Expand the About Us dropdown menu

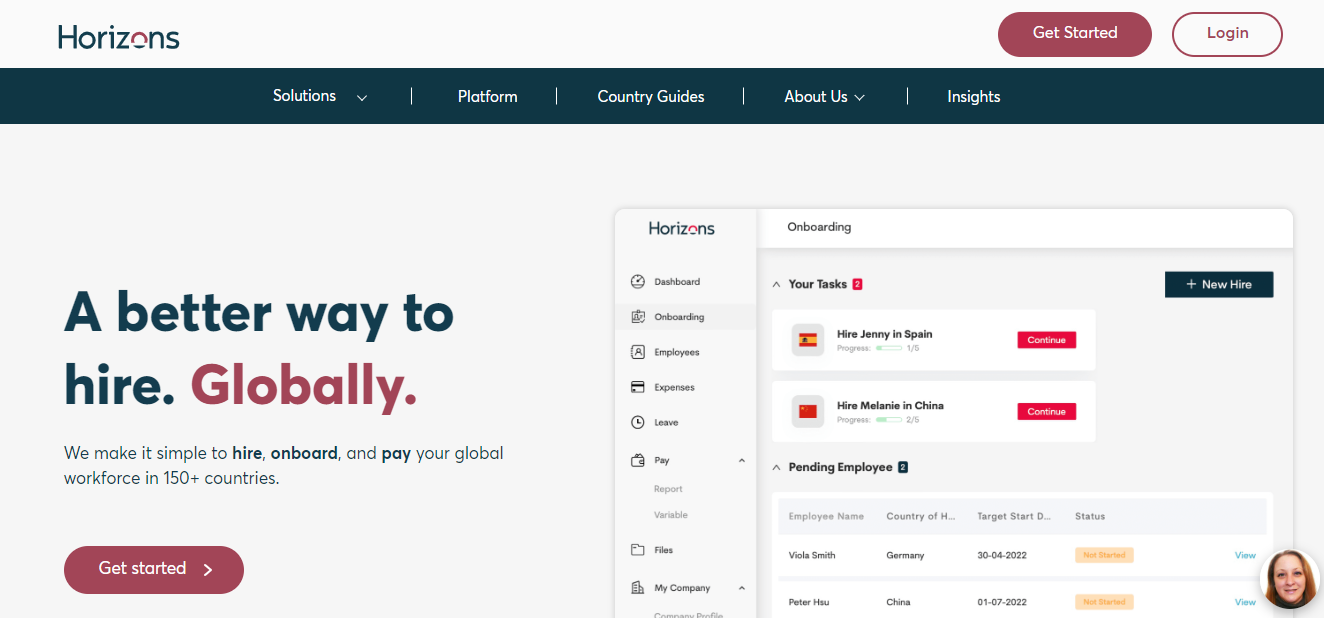(825, 96)
